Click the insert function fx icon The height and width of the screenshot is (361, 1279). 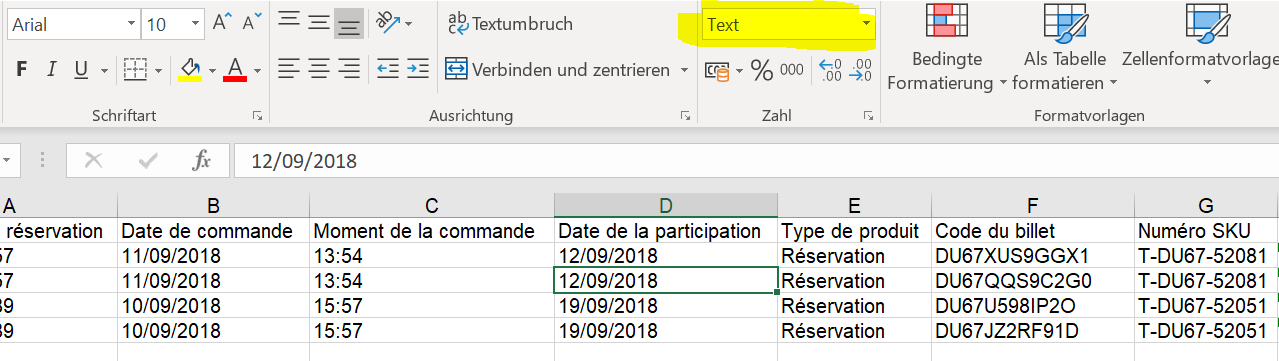coord(202,161)
